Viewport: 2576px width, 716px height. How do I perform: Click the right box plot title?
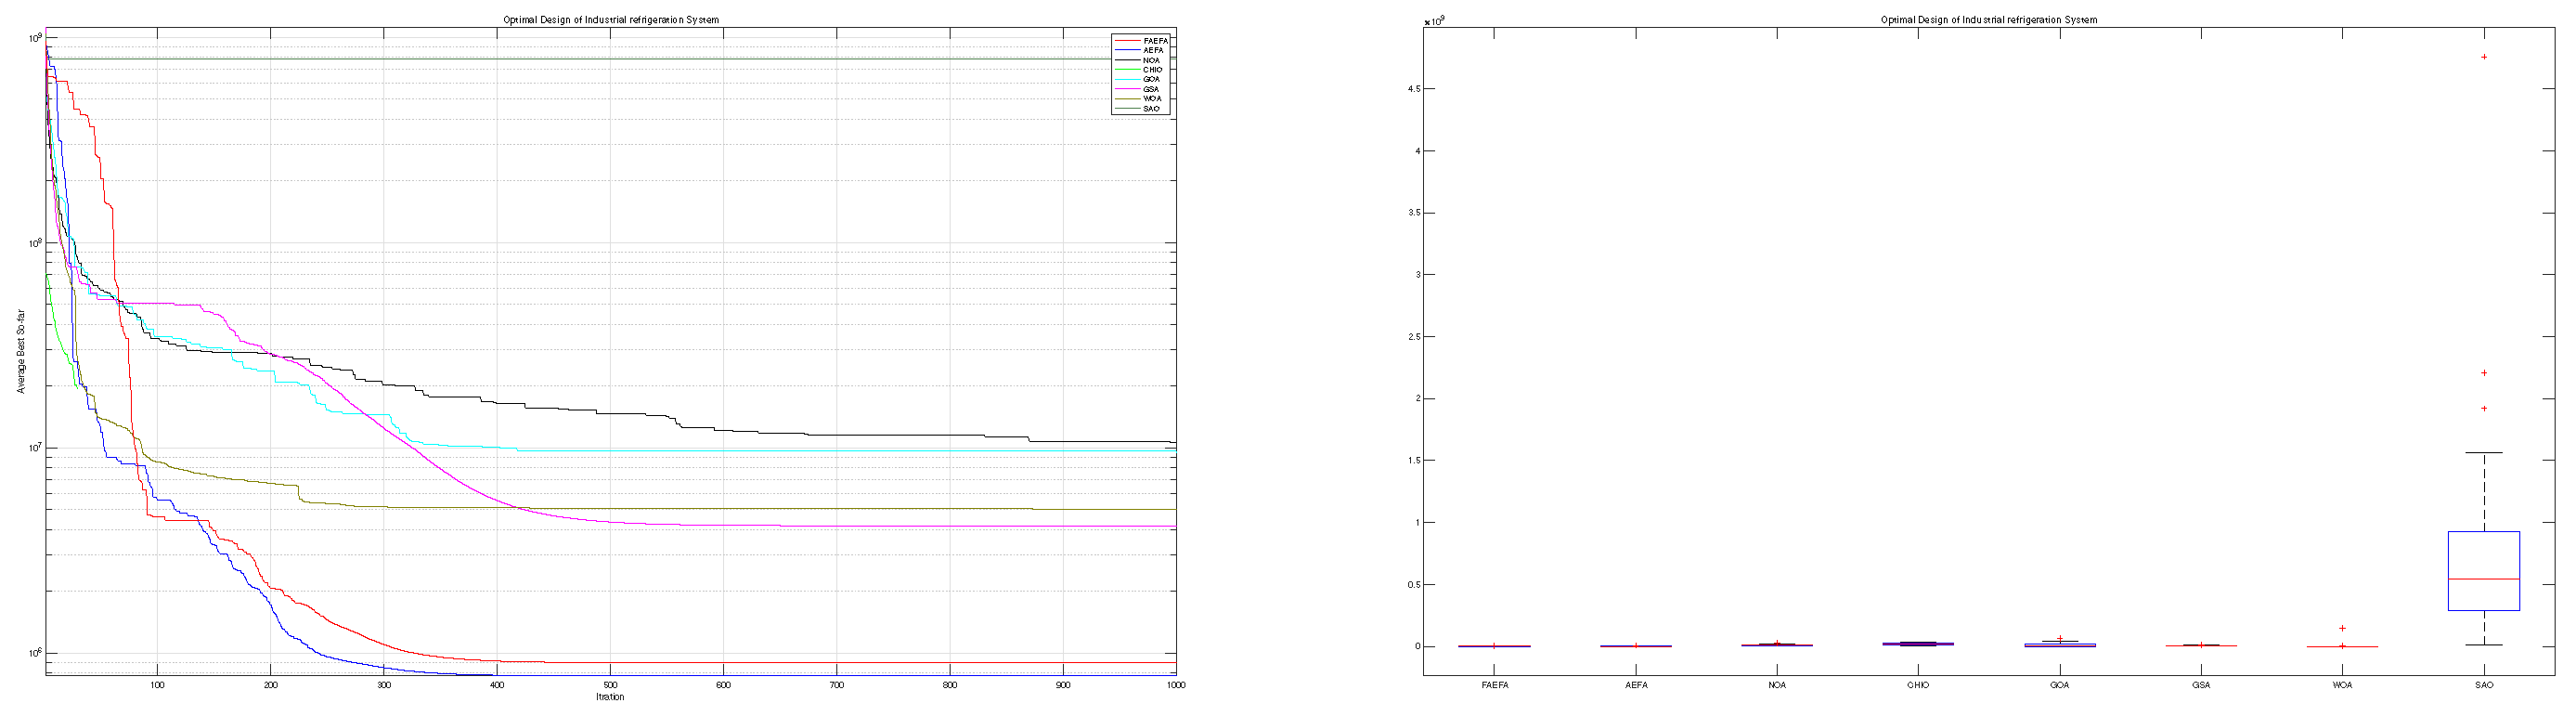tap(1988, 20)
